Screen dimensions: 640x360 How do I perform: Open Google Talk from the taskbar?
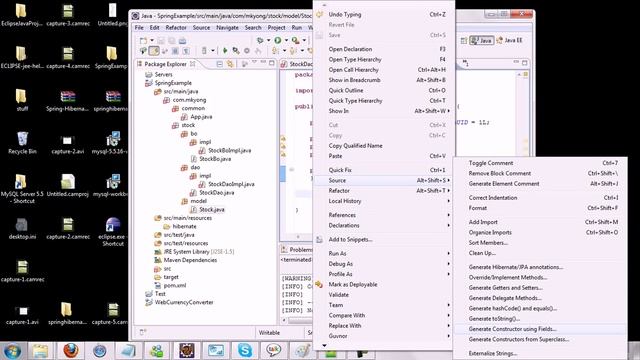point(273,351)
